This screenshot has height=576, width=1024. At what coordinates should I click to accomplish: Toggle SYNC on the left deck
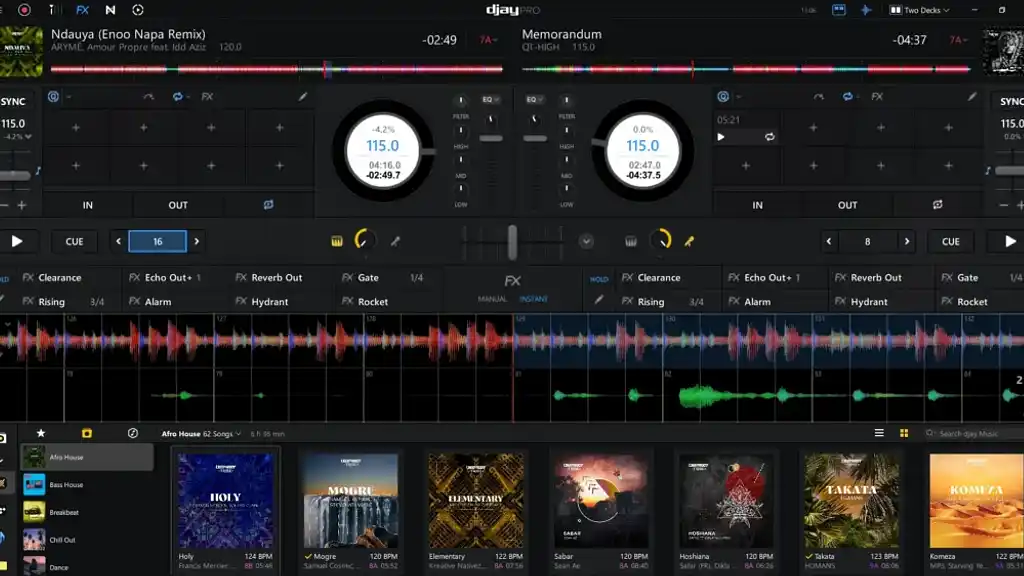[x=13, y=101]
